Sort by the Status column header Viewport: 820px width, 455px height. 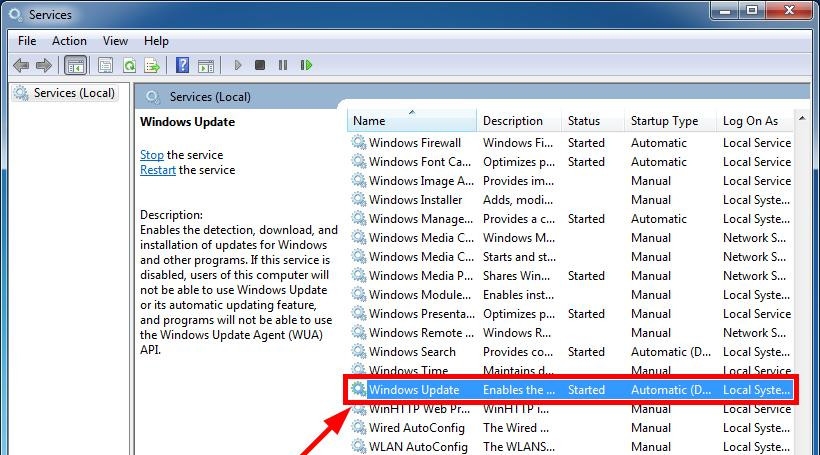tap(593, 121)
